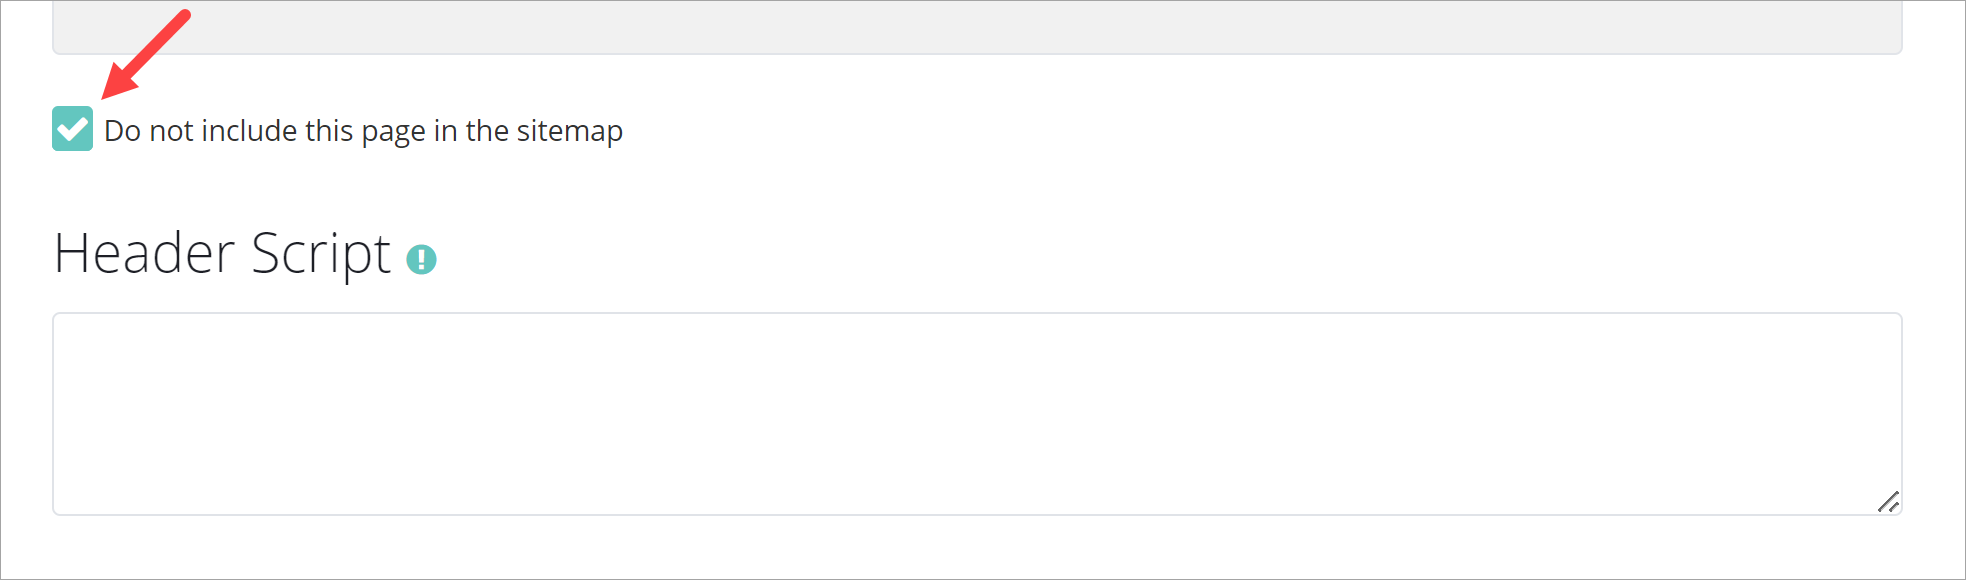Click the word "sitemap" in the checkbox label
The width and height of the screenshot is (1966, 580).
coord(569,131)
